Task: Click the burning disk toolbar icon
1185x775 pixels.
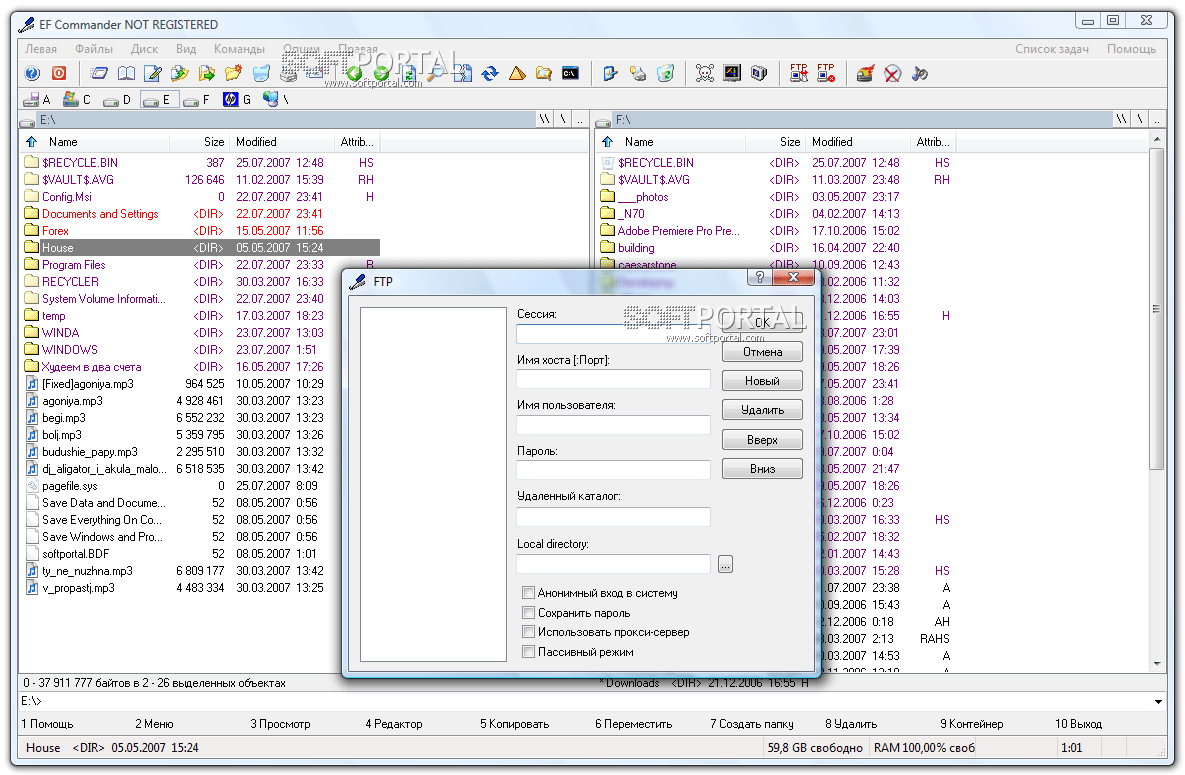Action: (865, 73)
